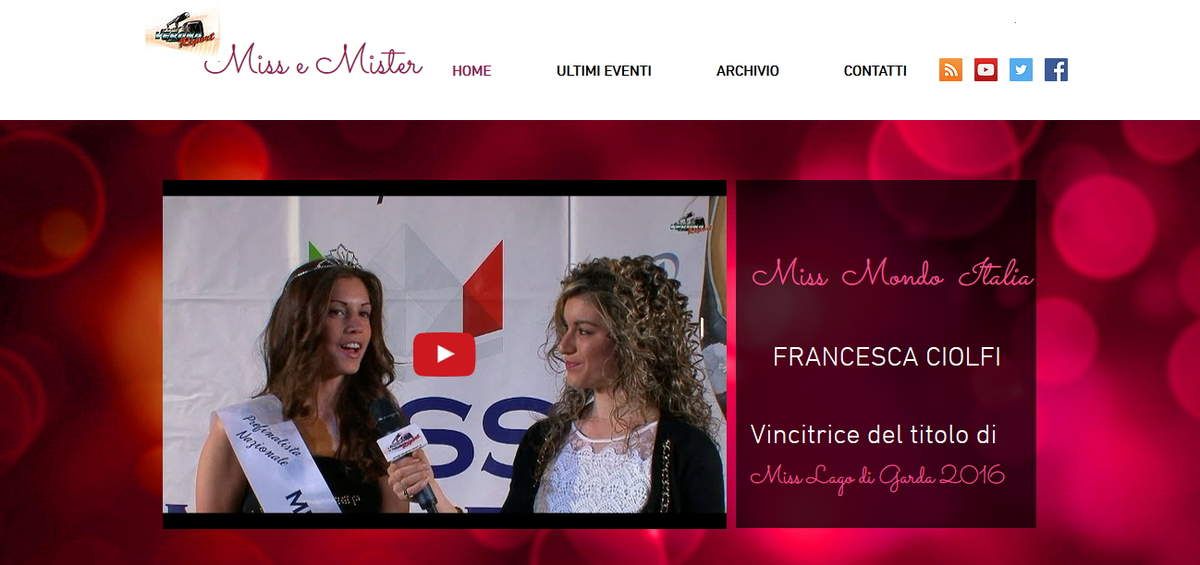1200x565 pixels.
Task: Click the Miss Lago di Garda 2016 text
Action: coord(877,476)
